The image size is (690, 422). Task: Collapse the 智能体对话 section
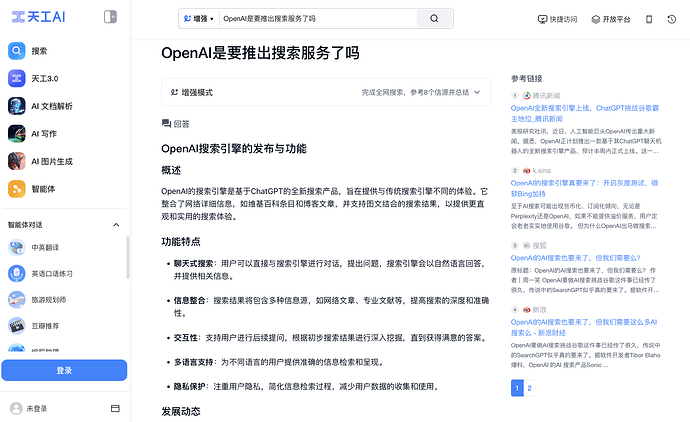pos(116,225)
